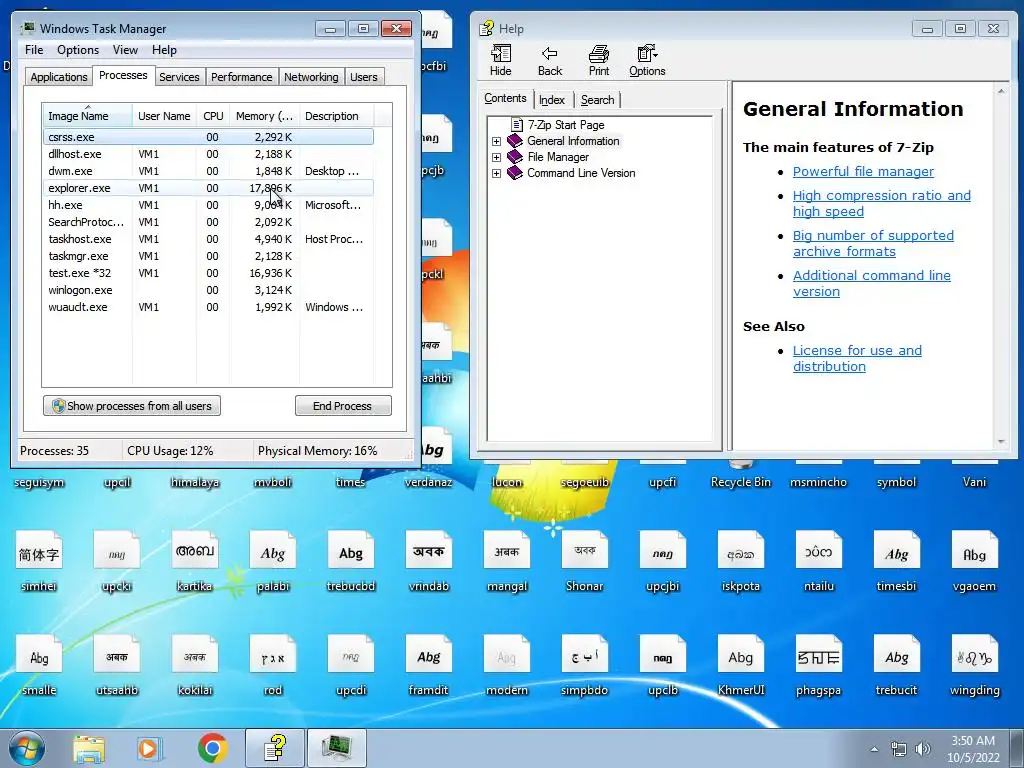The width and height of the screenshot is (1024, 768).
Task: Select the palabi font file icon
Action: (x=272, y=561)
